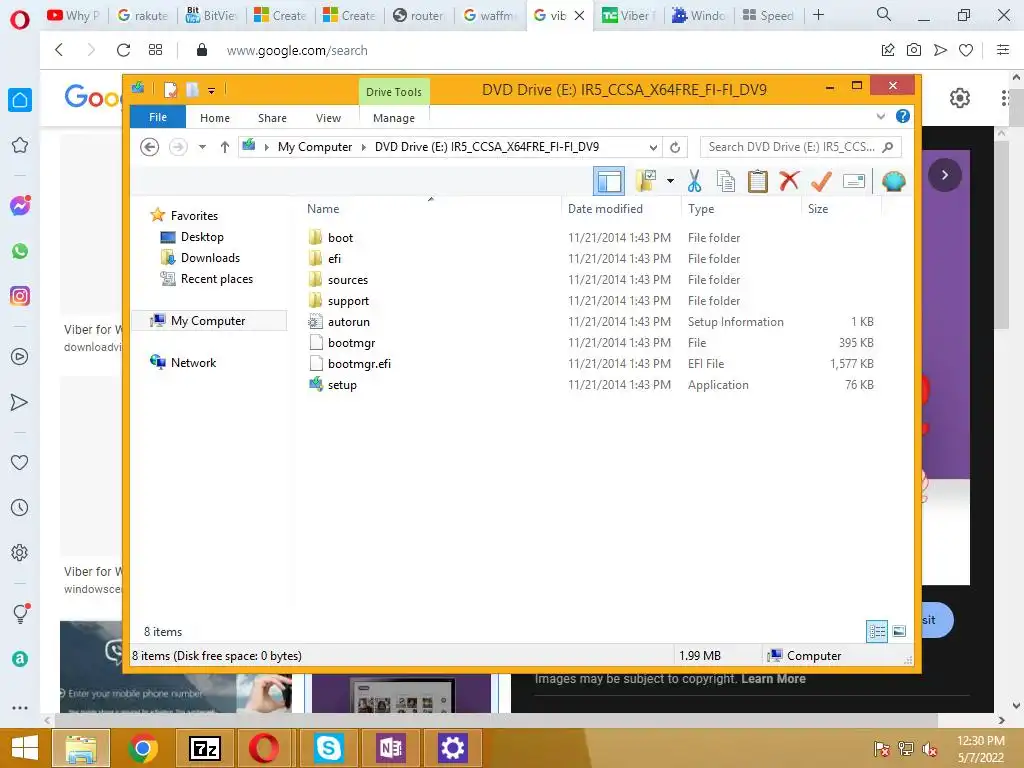
Task: Click the Search DVD Drive input field
Action: pyautogui.click(x=793, y=147)
